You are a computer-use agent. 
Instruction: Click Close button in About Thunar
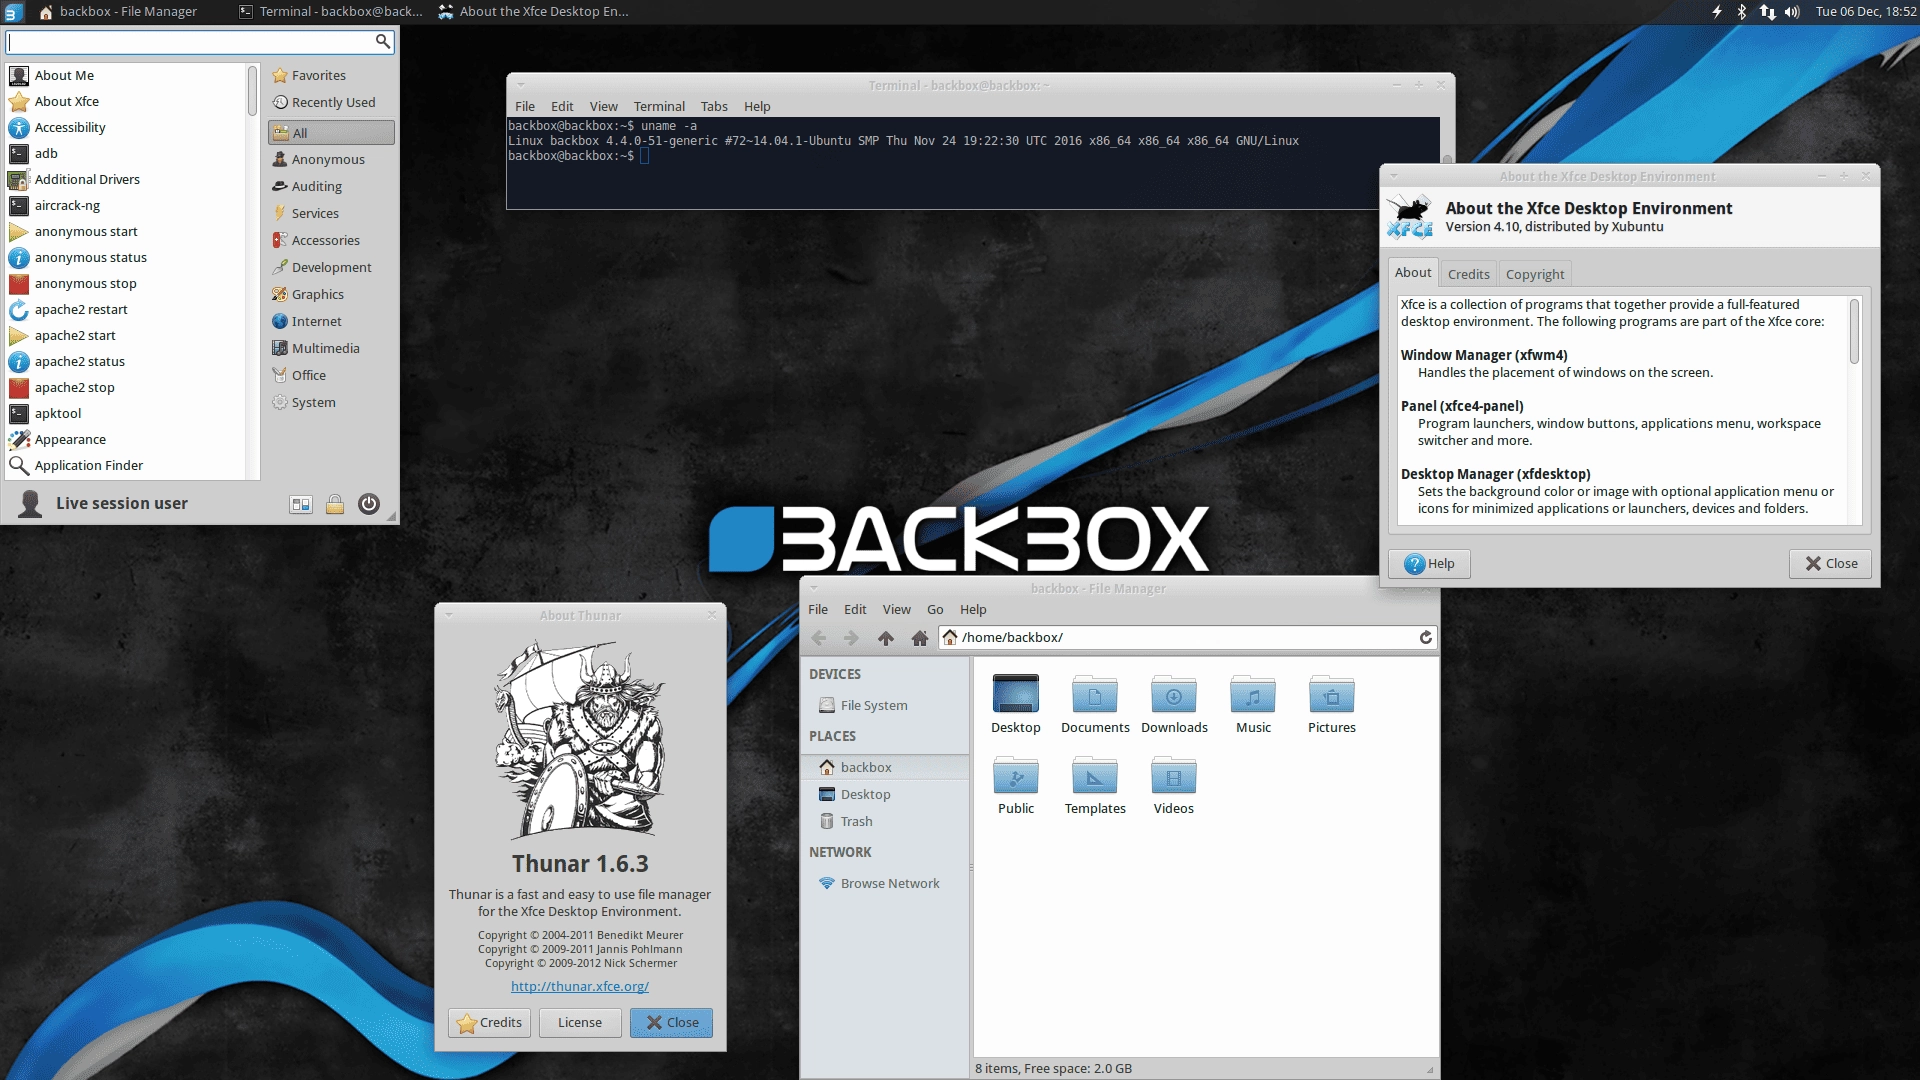coord(671,1022)
